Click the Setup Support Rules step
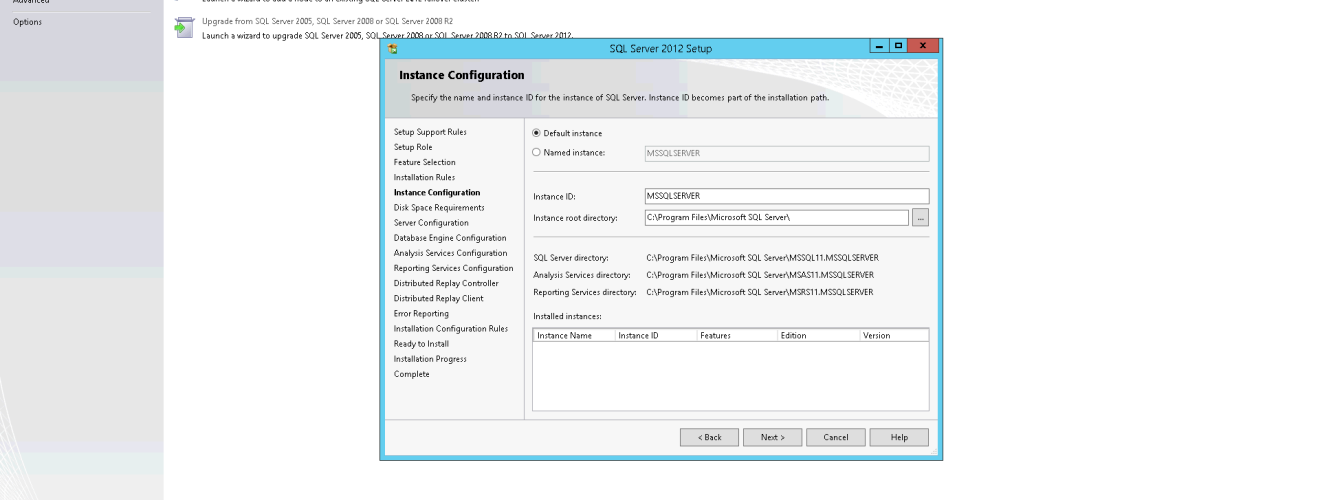The image size is (1320, 500). pos(430,132)
